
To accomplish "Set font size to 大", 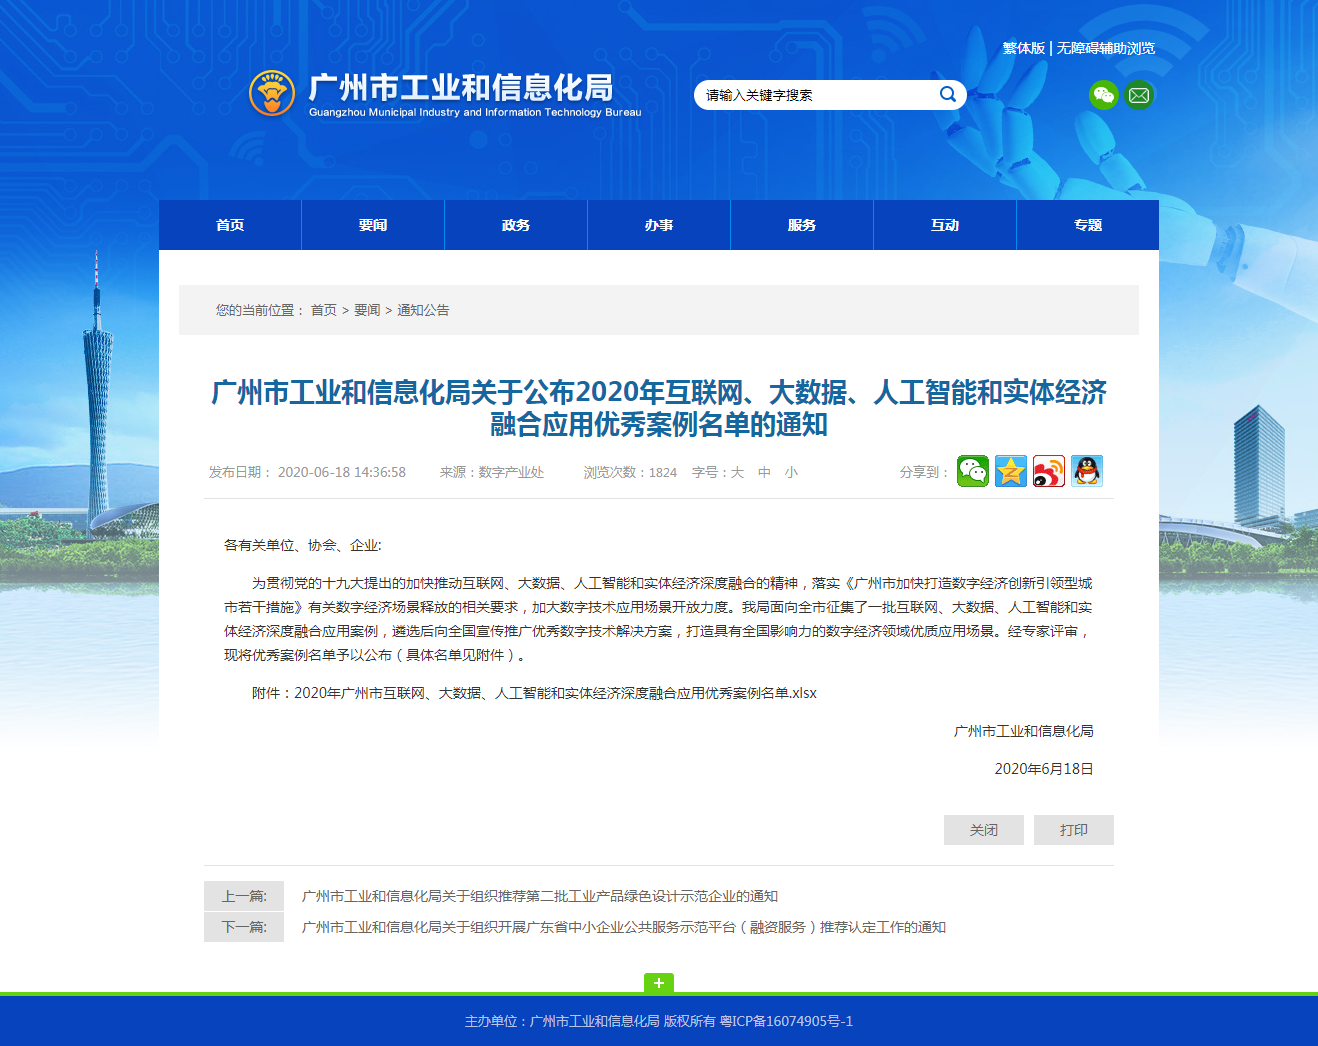I will coord(737,472).
